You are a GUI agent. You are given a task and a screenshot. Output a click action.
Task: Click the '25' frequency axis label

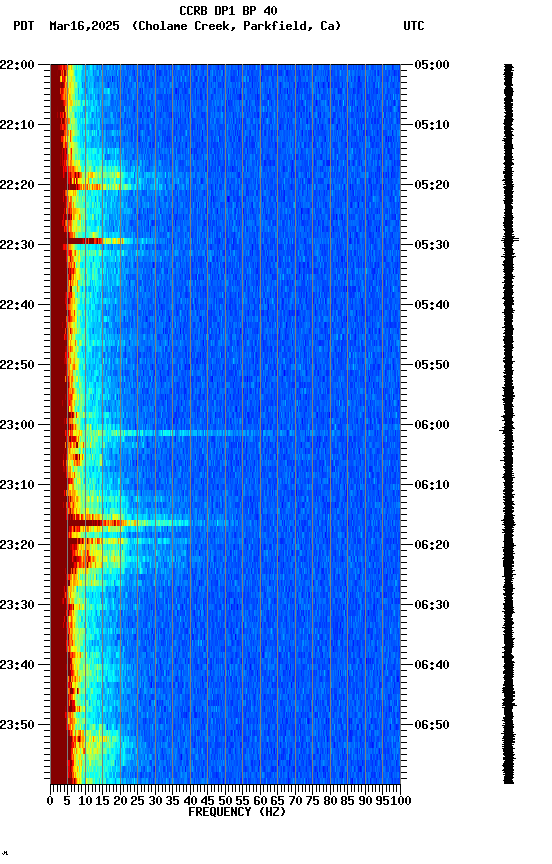[x=138, y=801]
